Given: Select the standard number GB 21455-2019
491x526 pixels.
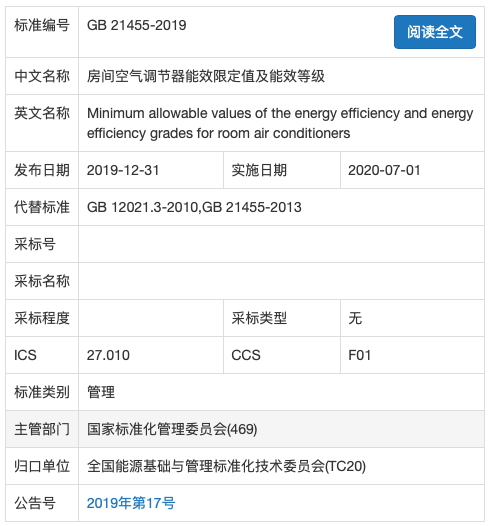Looking at the screenshot, I should pyautogui.click(x=137, y=25).
